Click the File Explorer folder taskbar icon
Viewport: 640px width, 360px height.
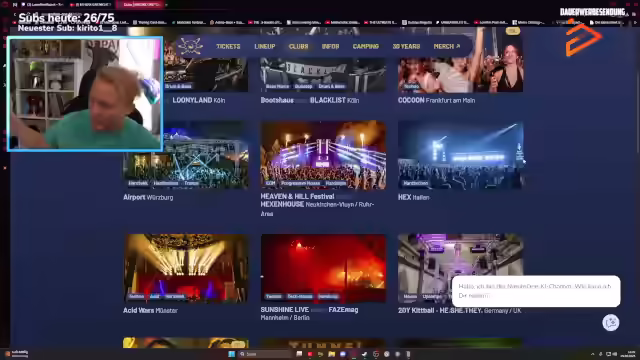coord(331,354)
